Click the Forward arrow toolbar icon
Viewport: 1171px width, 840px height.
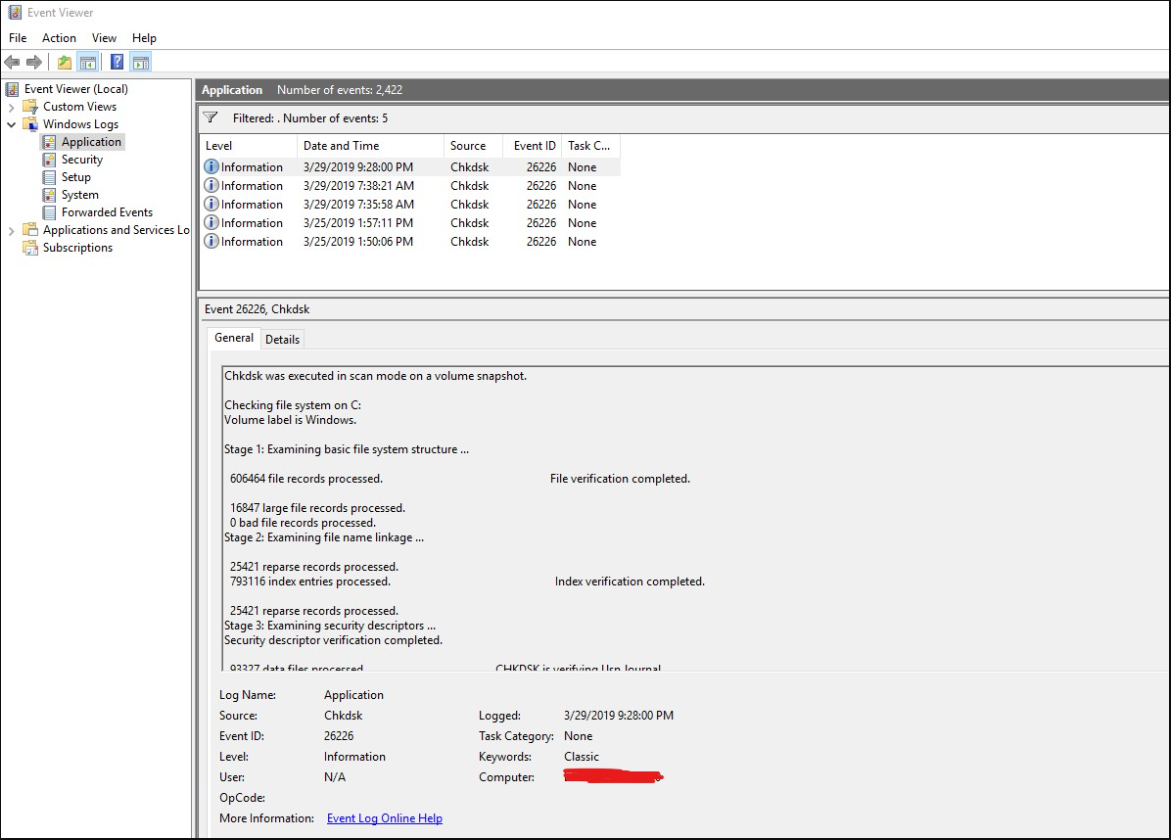[34, 62]
